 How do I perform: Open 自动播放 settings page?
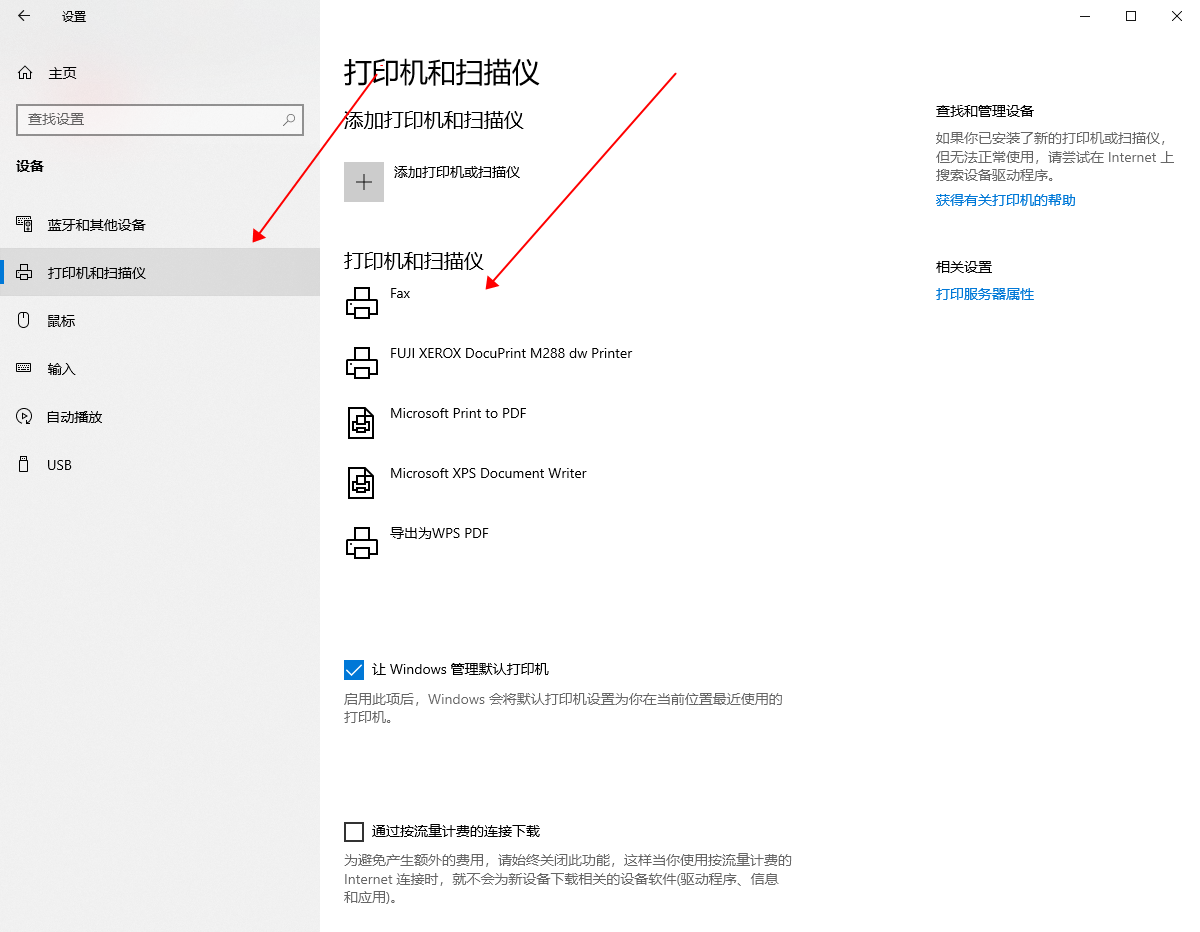75,417
